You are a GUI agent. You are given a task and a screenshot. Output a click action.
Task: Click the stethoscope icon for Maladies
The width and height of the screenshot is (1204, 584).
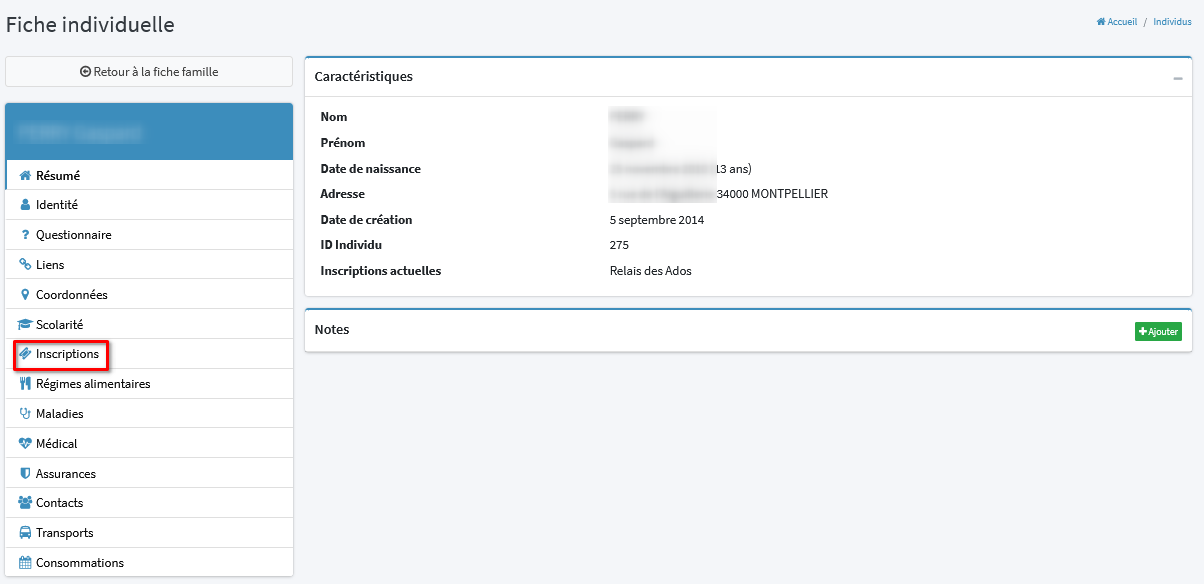click(26, 414)
